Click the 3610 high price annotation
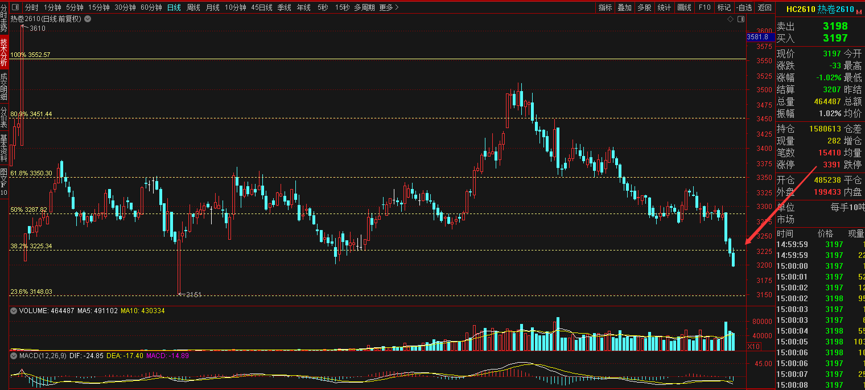The height and width of the screenshot is (390, 865). [x=38, y=28]
